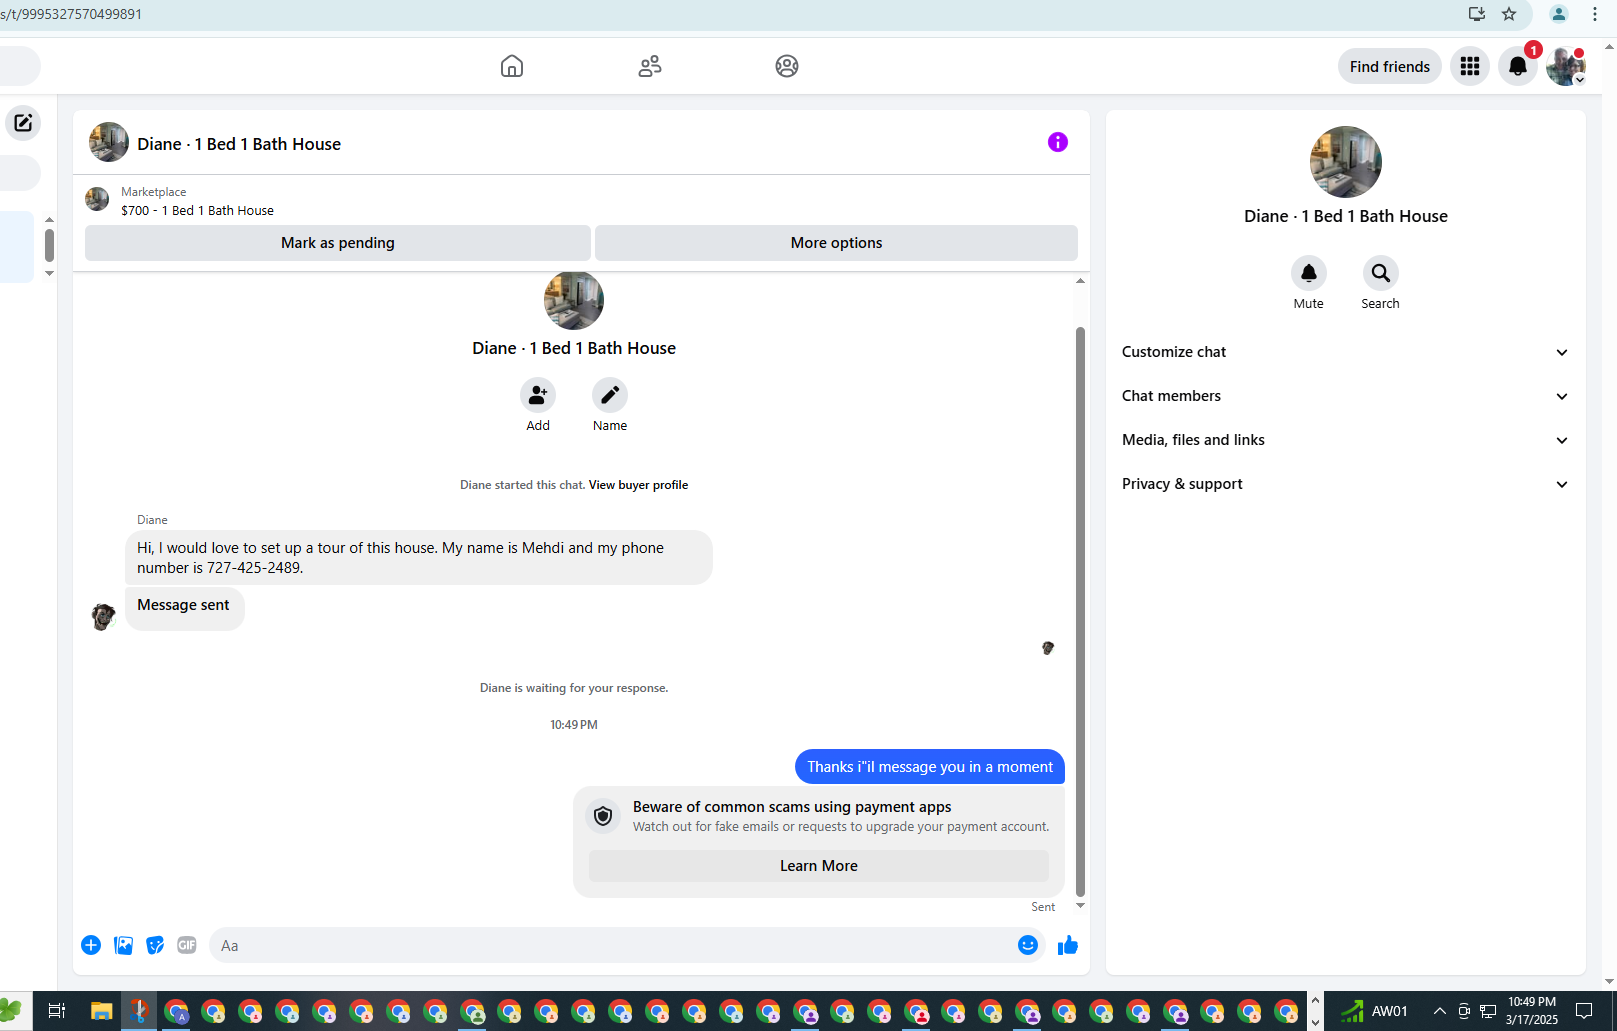Expand the Privacy & support section
Screen dimensions: 1617x1031
click(x=1345, y=484)
